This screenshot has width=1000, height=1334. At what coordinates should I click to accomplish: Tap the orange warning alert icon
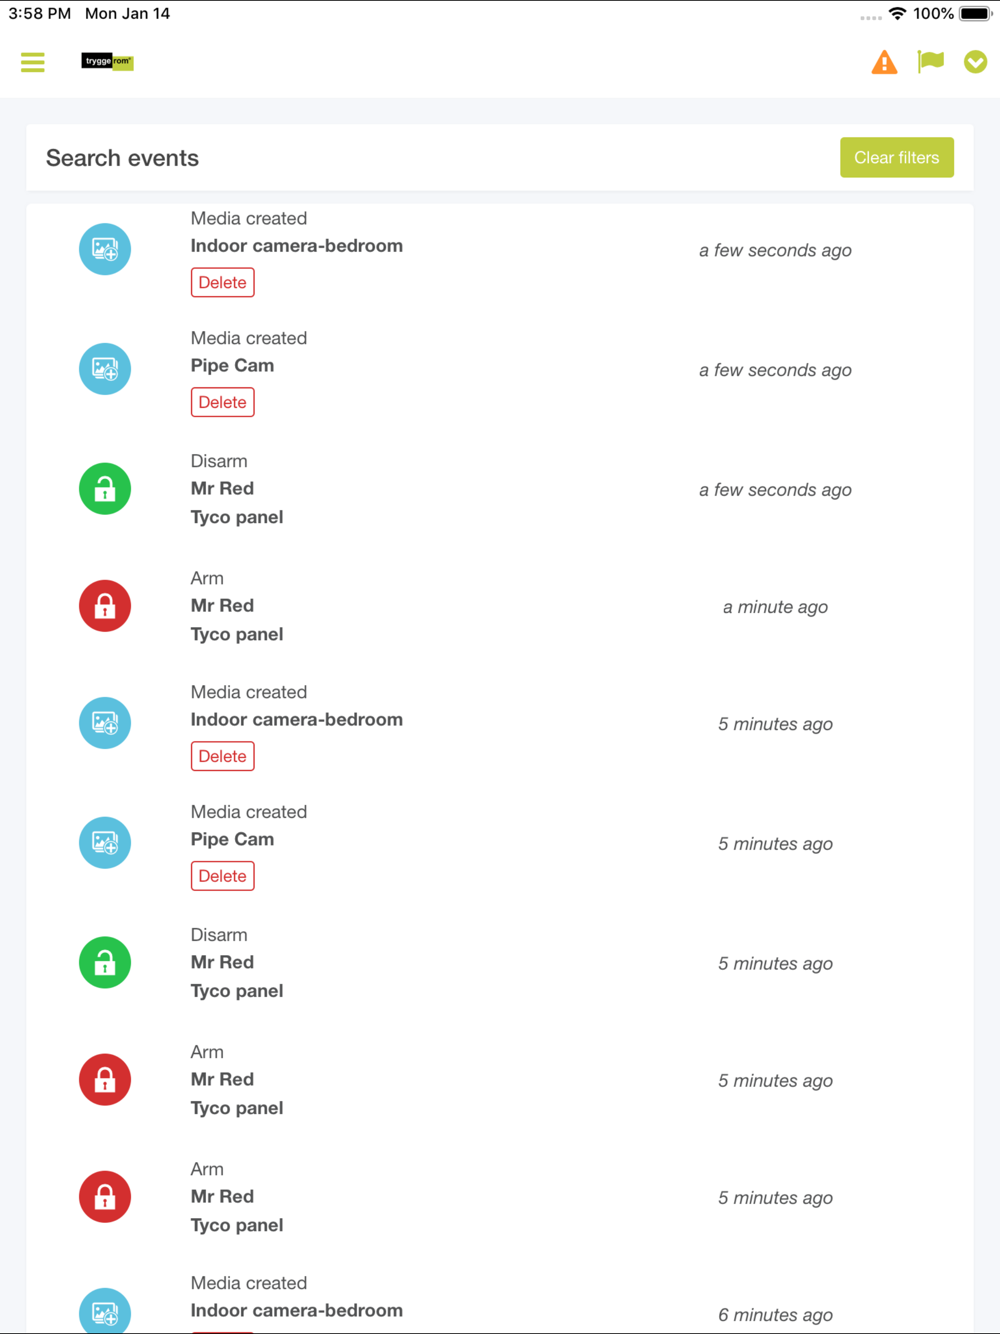click(x=884, y=62)
